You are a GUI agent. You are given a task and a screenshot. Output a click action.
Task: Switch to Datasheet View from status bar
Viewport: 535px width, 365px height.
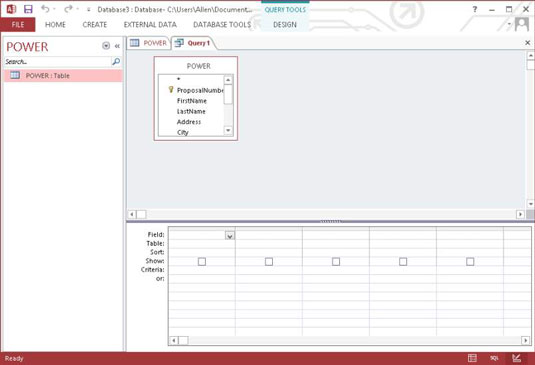[473, 358]
